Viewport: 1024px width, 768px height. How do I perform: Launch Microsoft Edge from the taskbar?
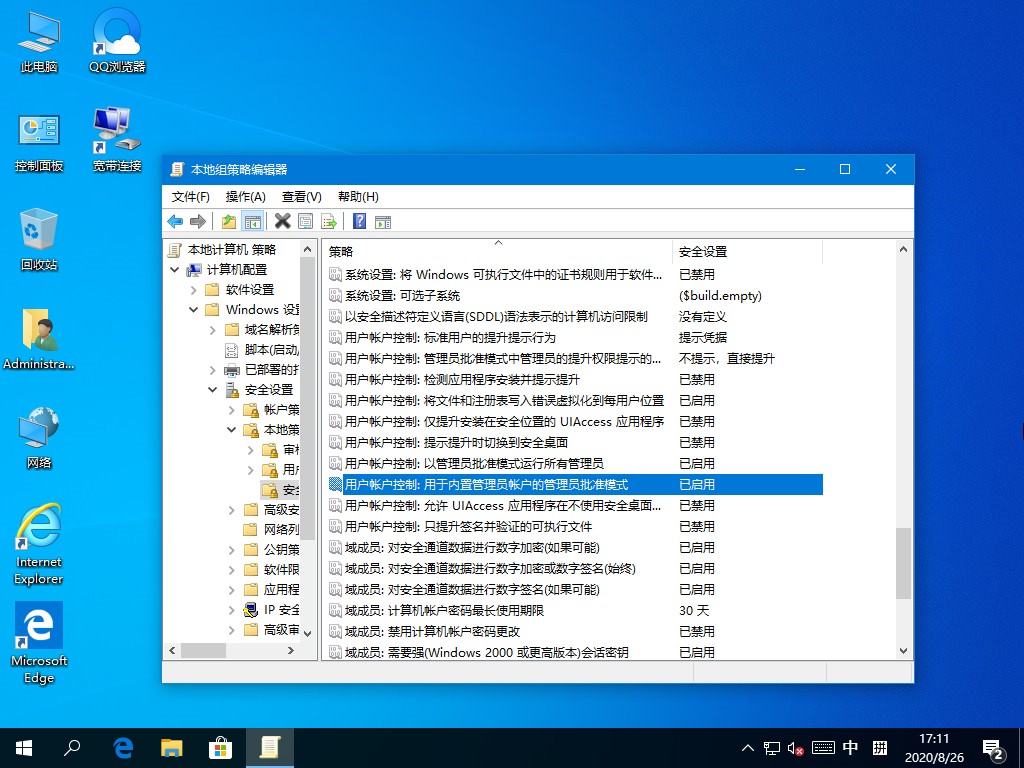(x=123, y=747)
